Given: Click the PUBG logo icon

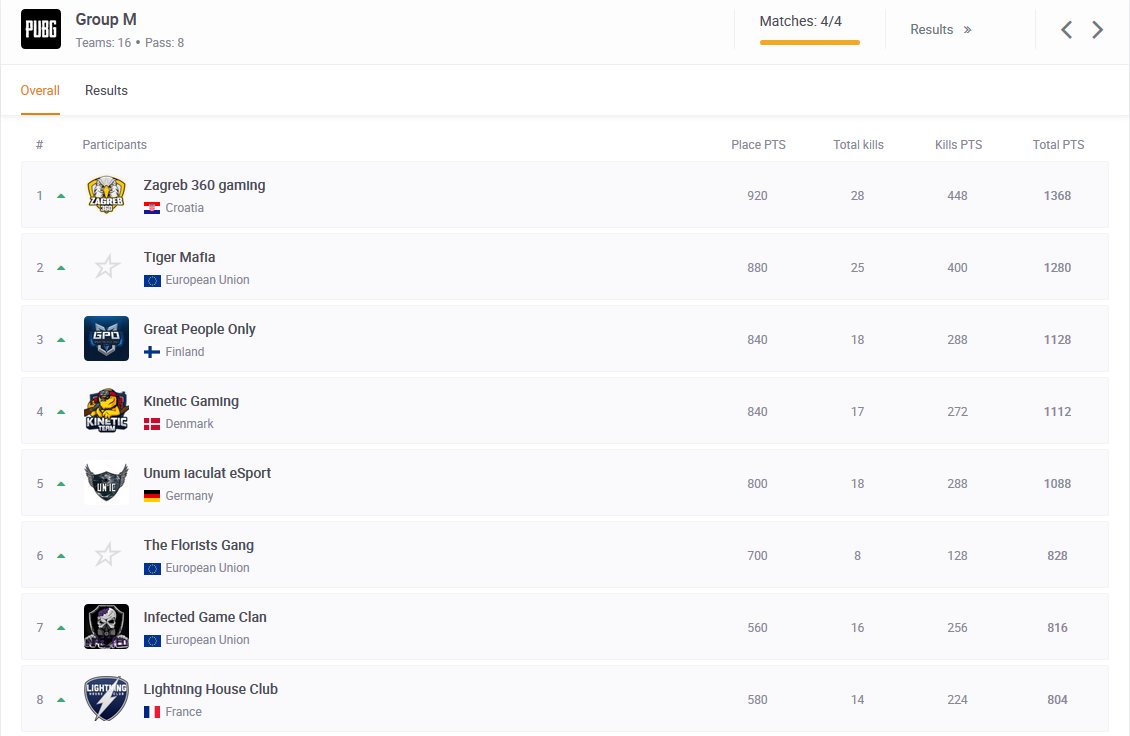Looking at the screenshot, I should click(40, 29).
